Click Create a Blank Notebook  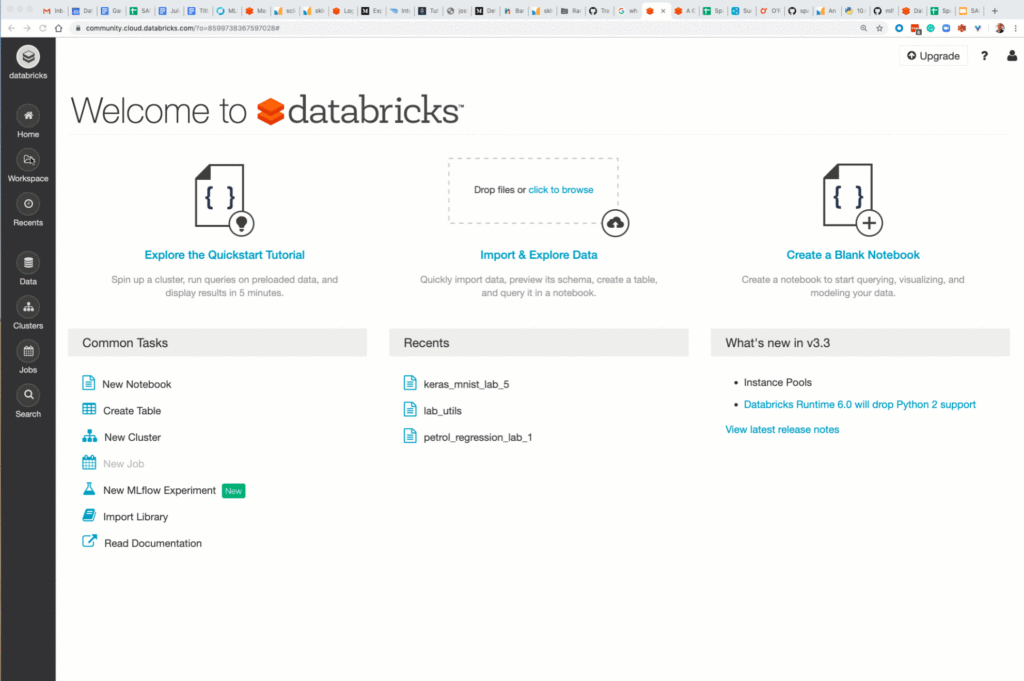(853, 255)
